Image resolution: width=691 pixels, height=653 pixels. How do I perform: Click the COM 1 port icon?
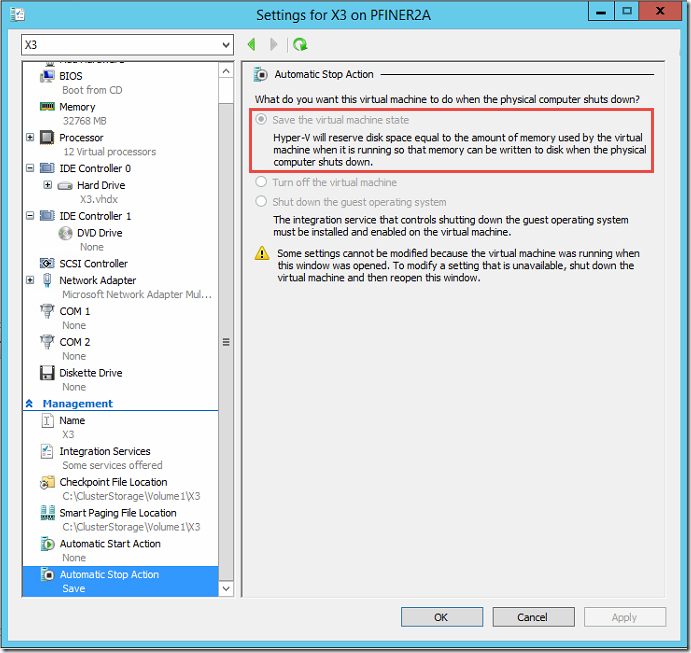click(47, 312)
